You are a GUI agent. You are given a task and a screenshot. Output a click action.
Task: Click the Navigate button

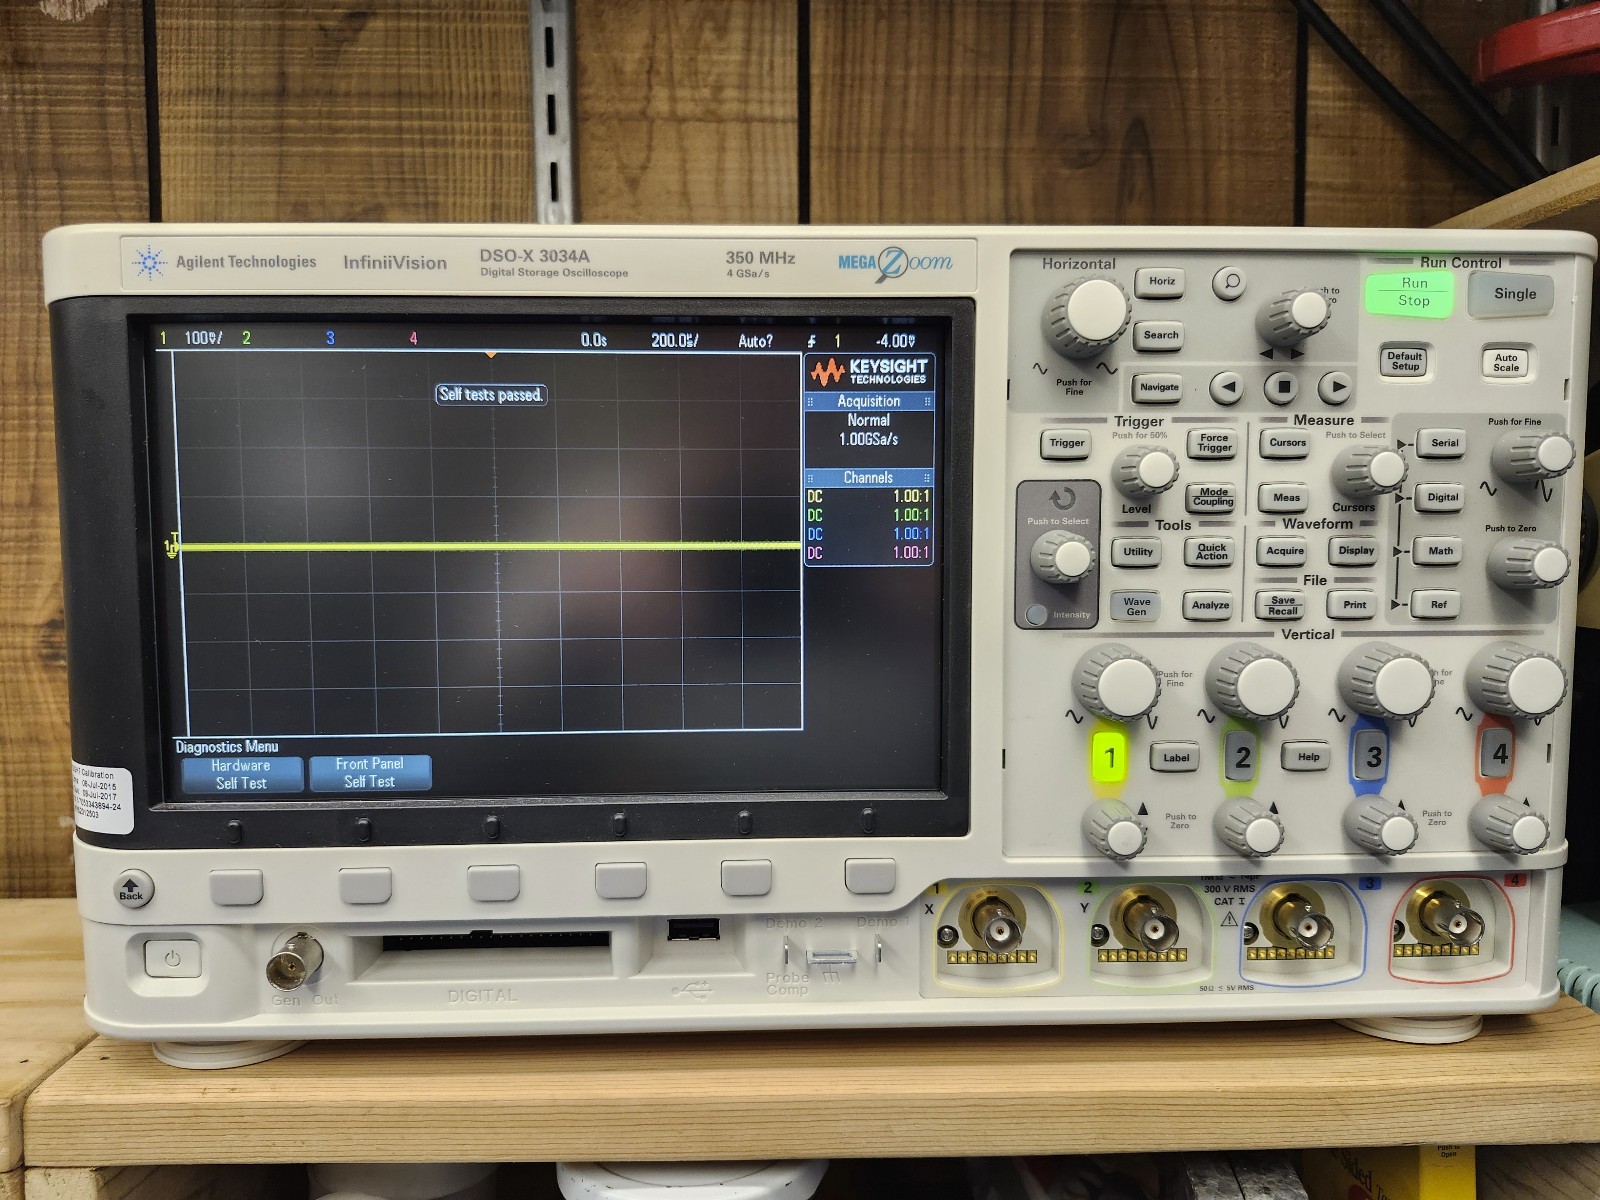tap(1158, 388)
